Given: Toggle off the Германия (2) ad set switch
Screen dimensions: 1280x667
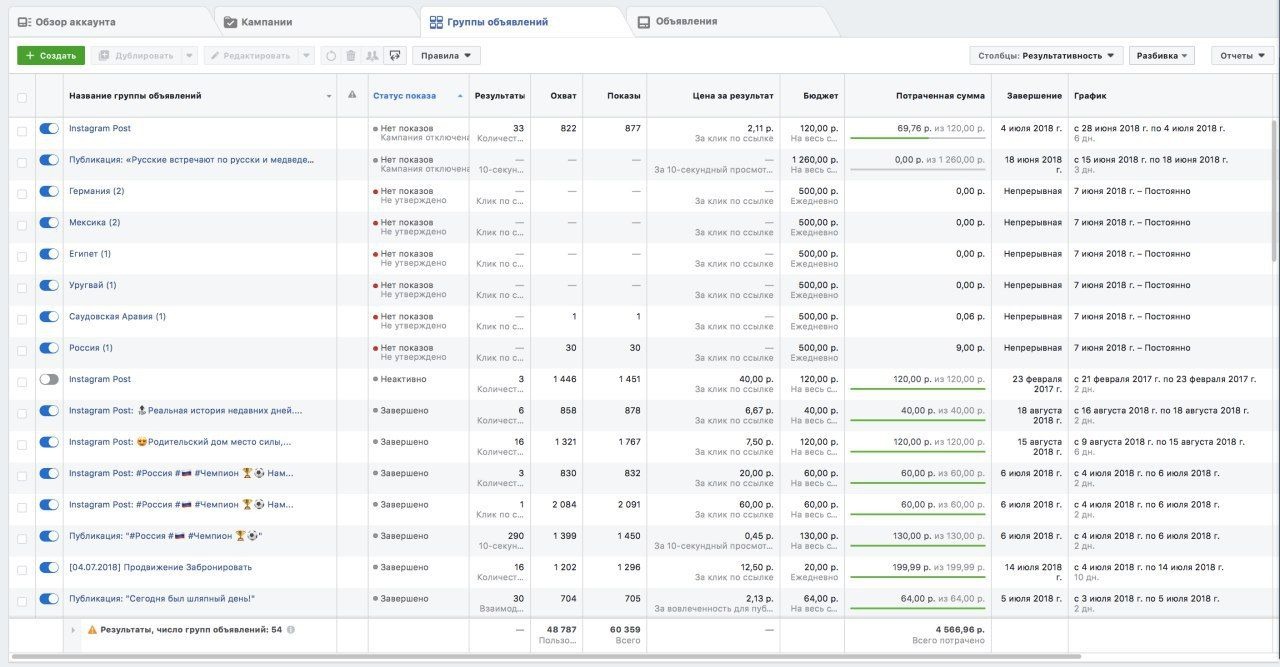Looking at the screenshot, I should tap(49, 192).
